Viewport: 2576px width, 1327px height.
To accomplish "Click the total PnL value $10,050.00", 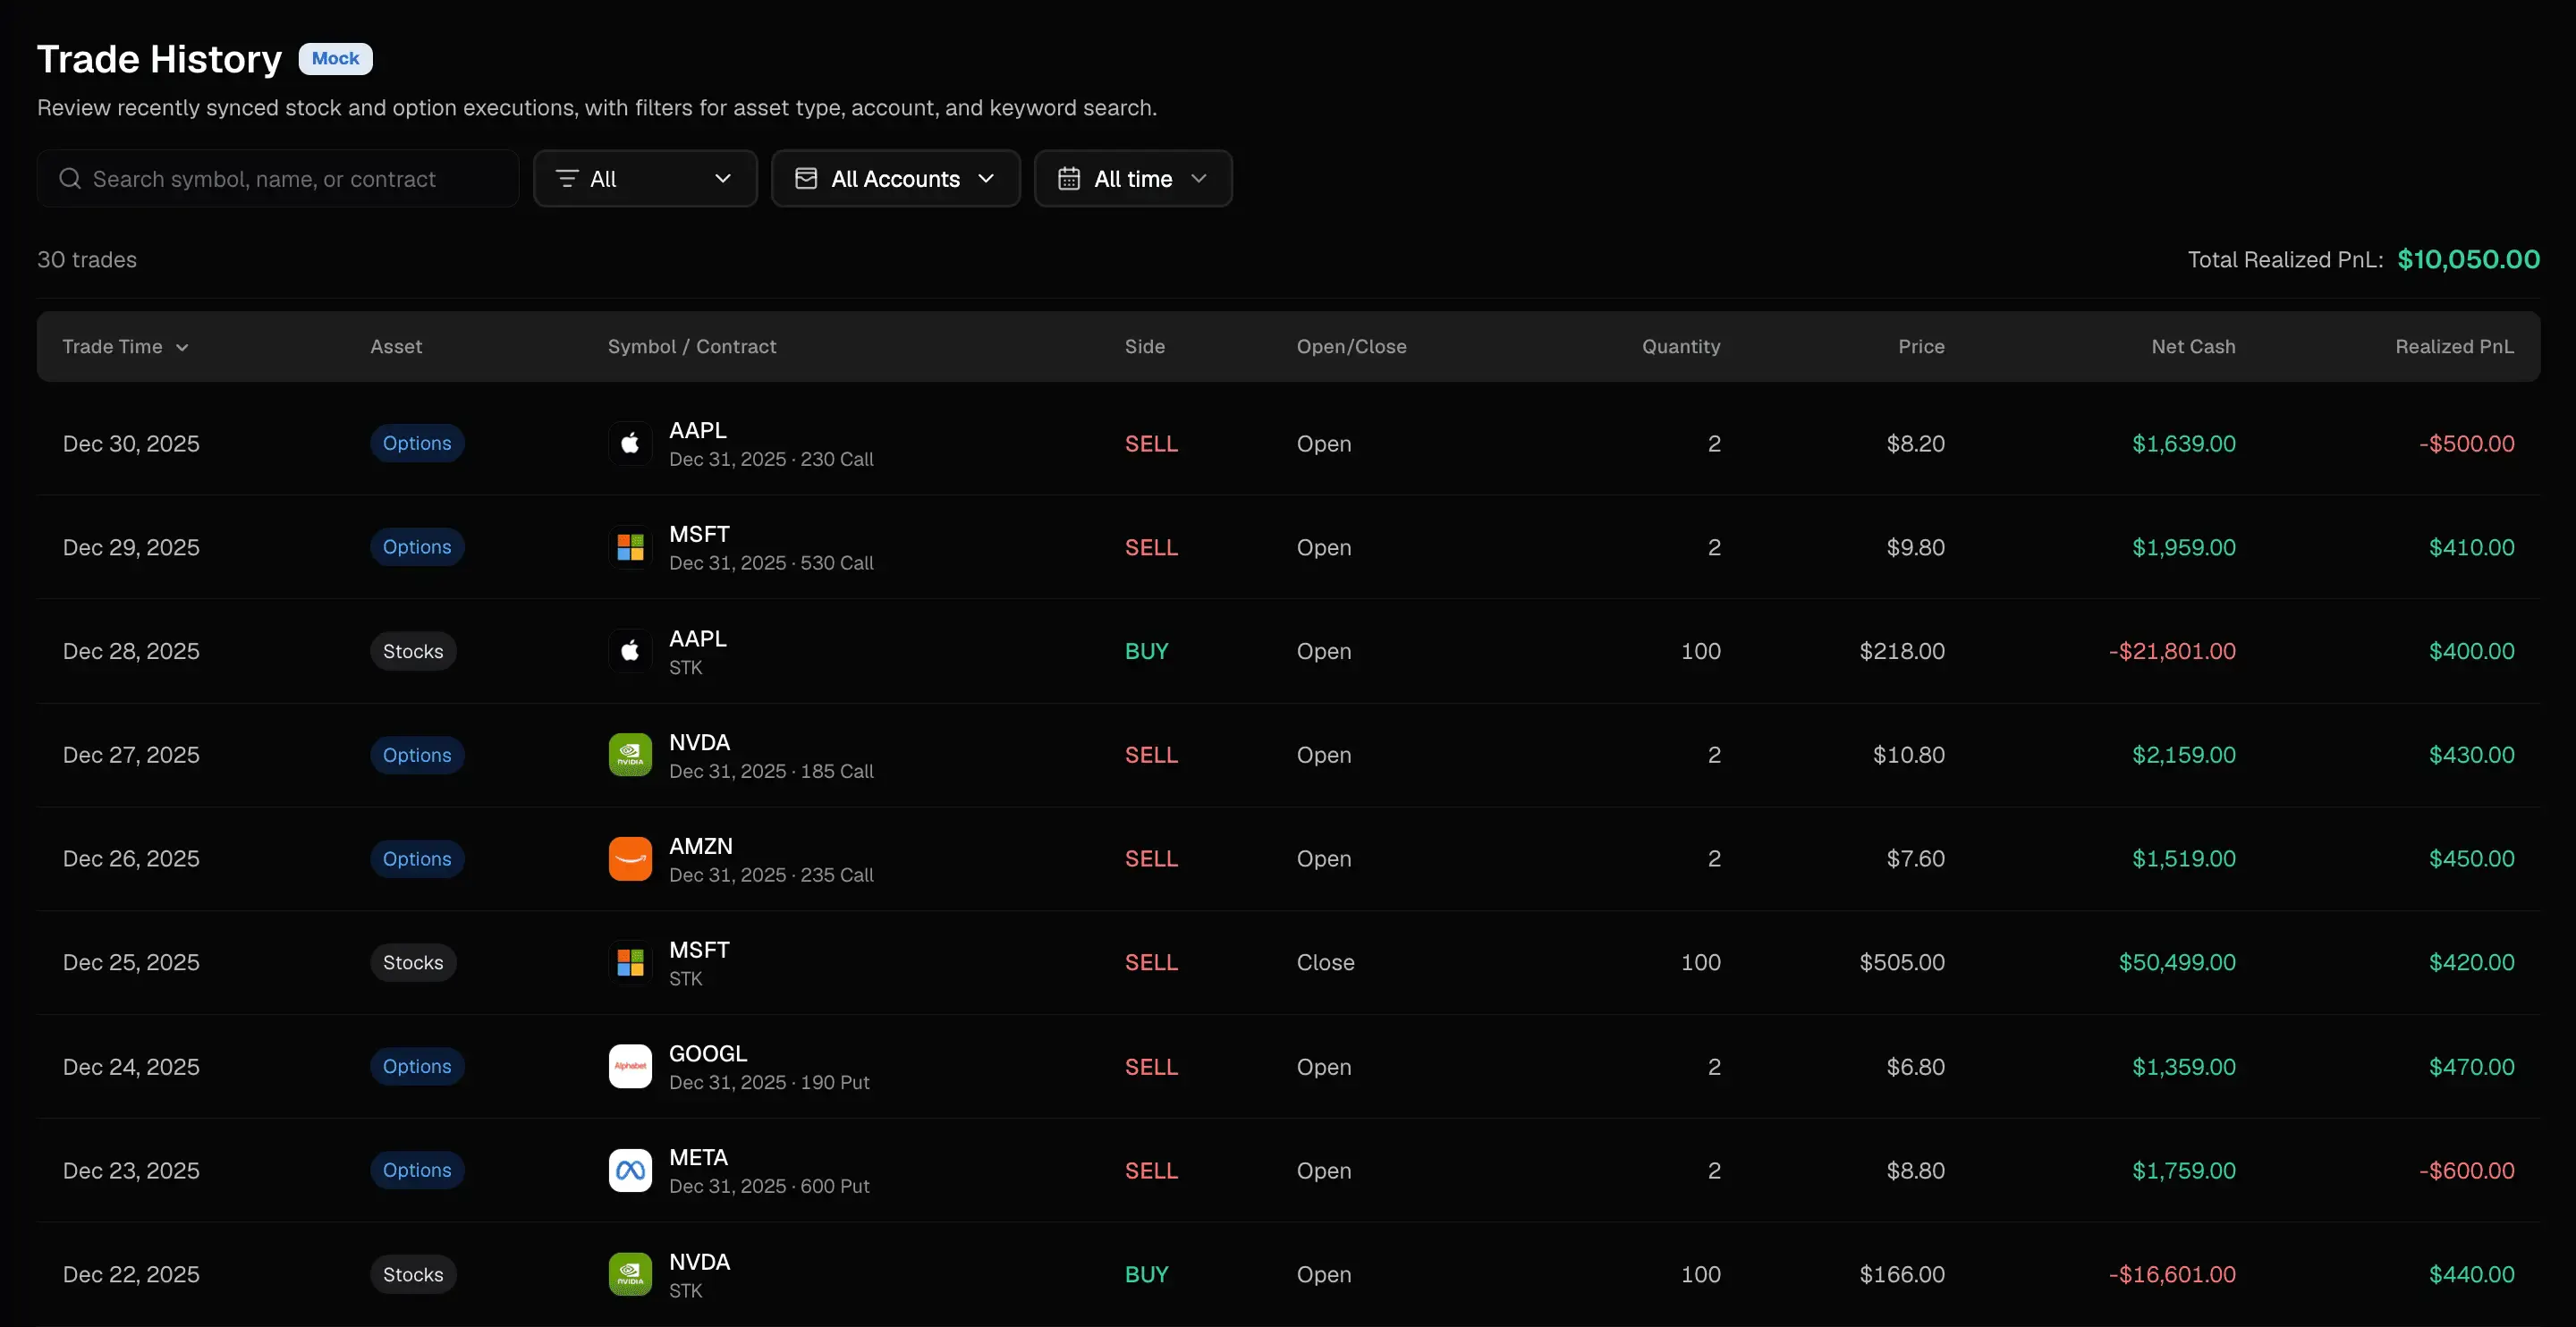I will pos(2468,259).
